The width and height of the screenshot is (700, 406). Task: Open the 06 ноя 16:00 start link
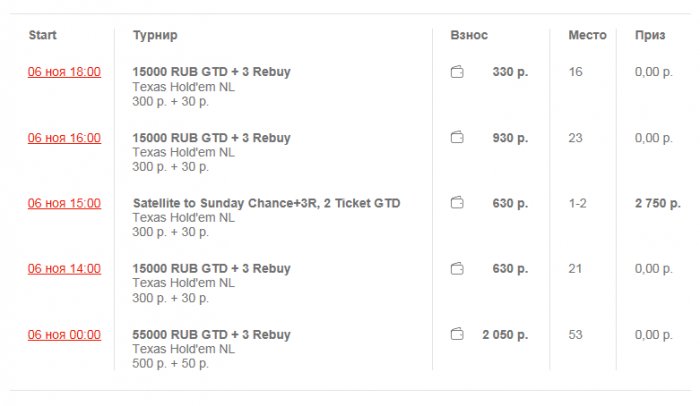[64, 138]
